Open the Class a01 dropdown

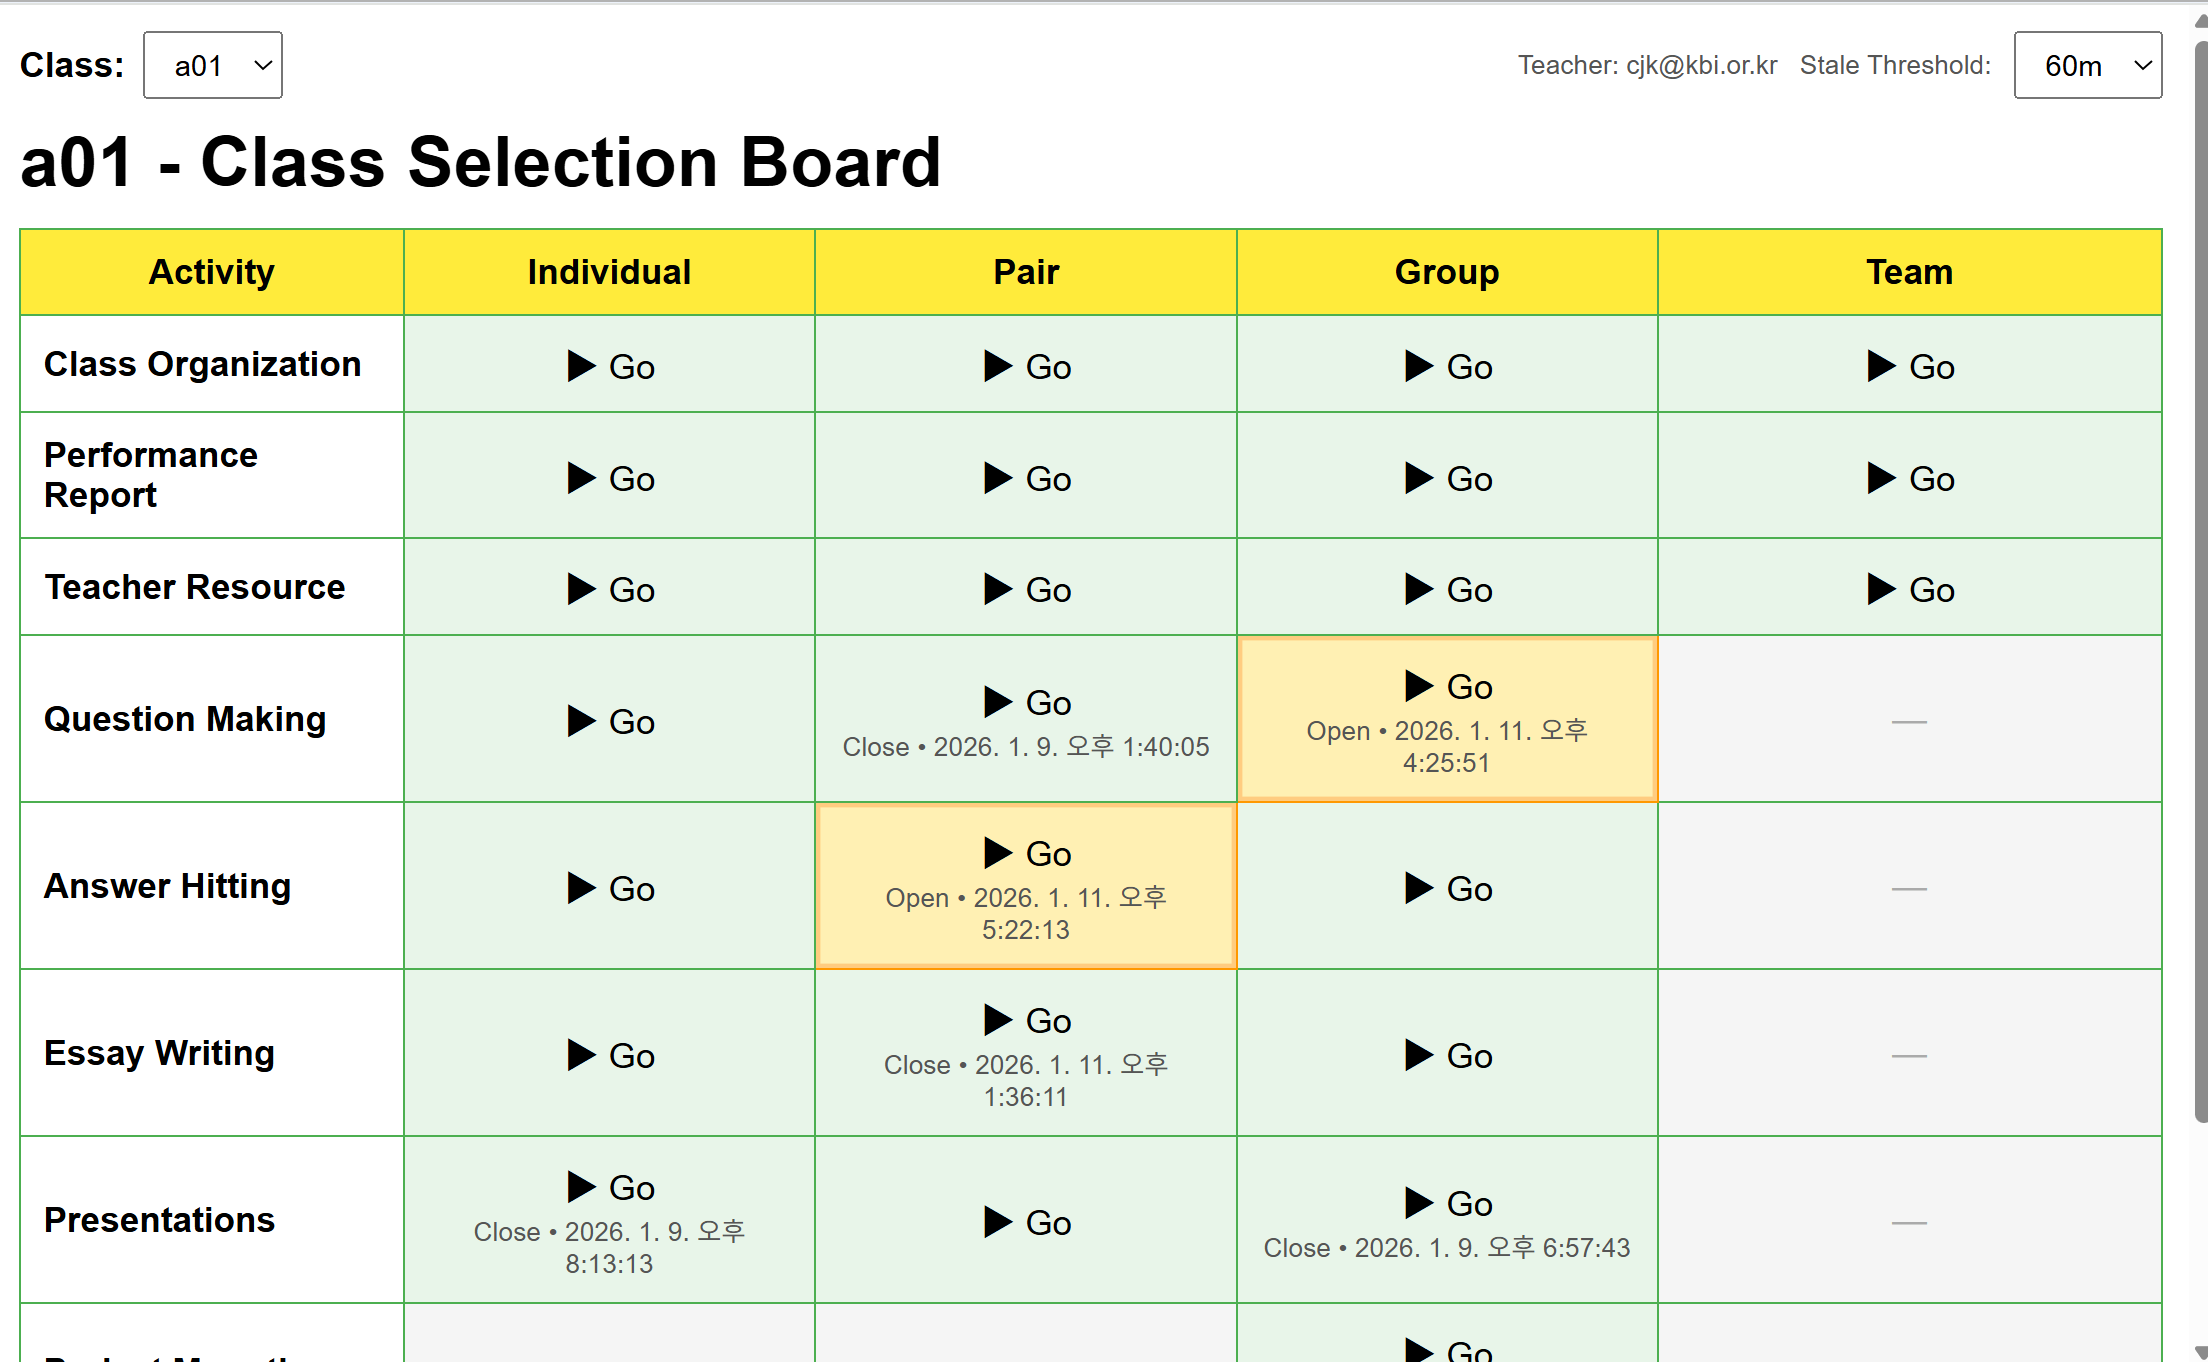coord(213,66)
